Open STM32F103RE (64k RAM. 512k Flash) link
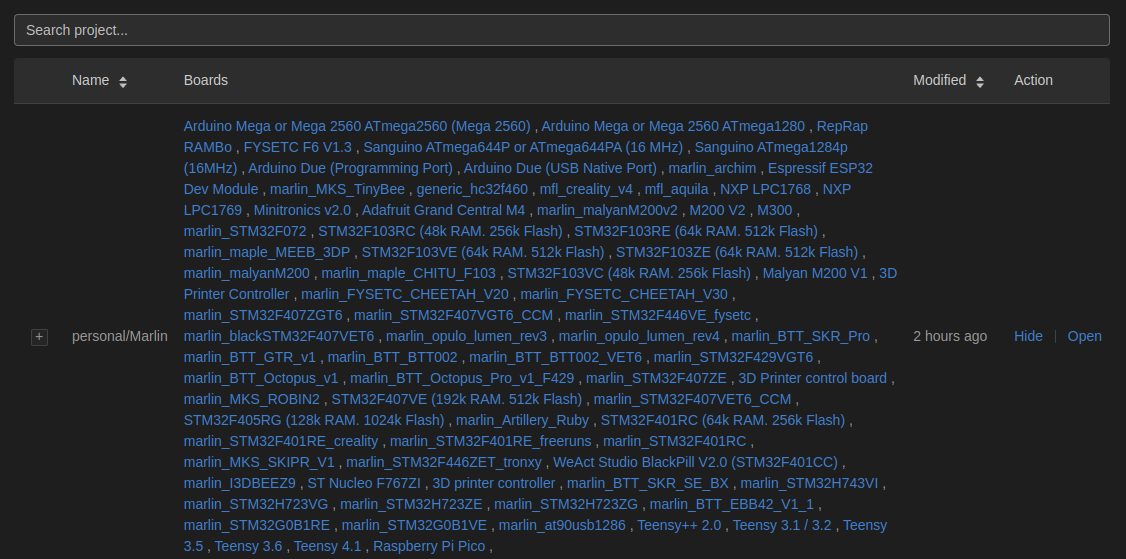Viewport: 1126px width, 559px height. tap(696, 231)
